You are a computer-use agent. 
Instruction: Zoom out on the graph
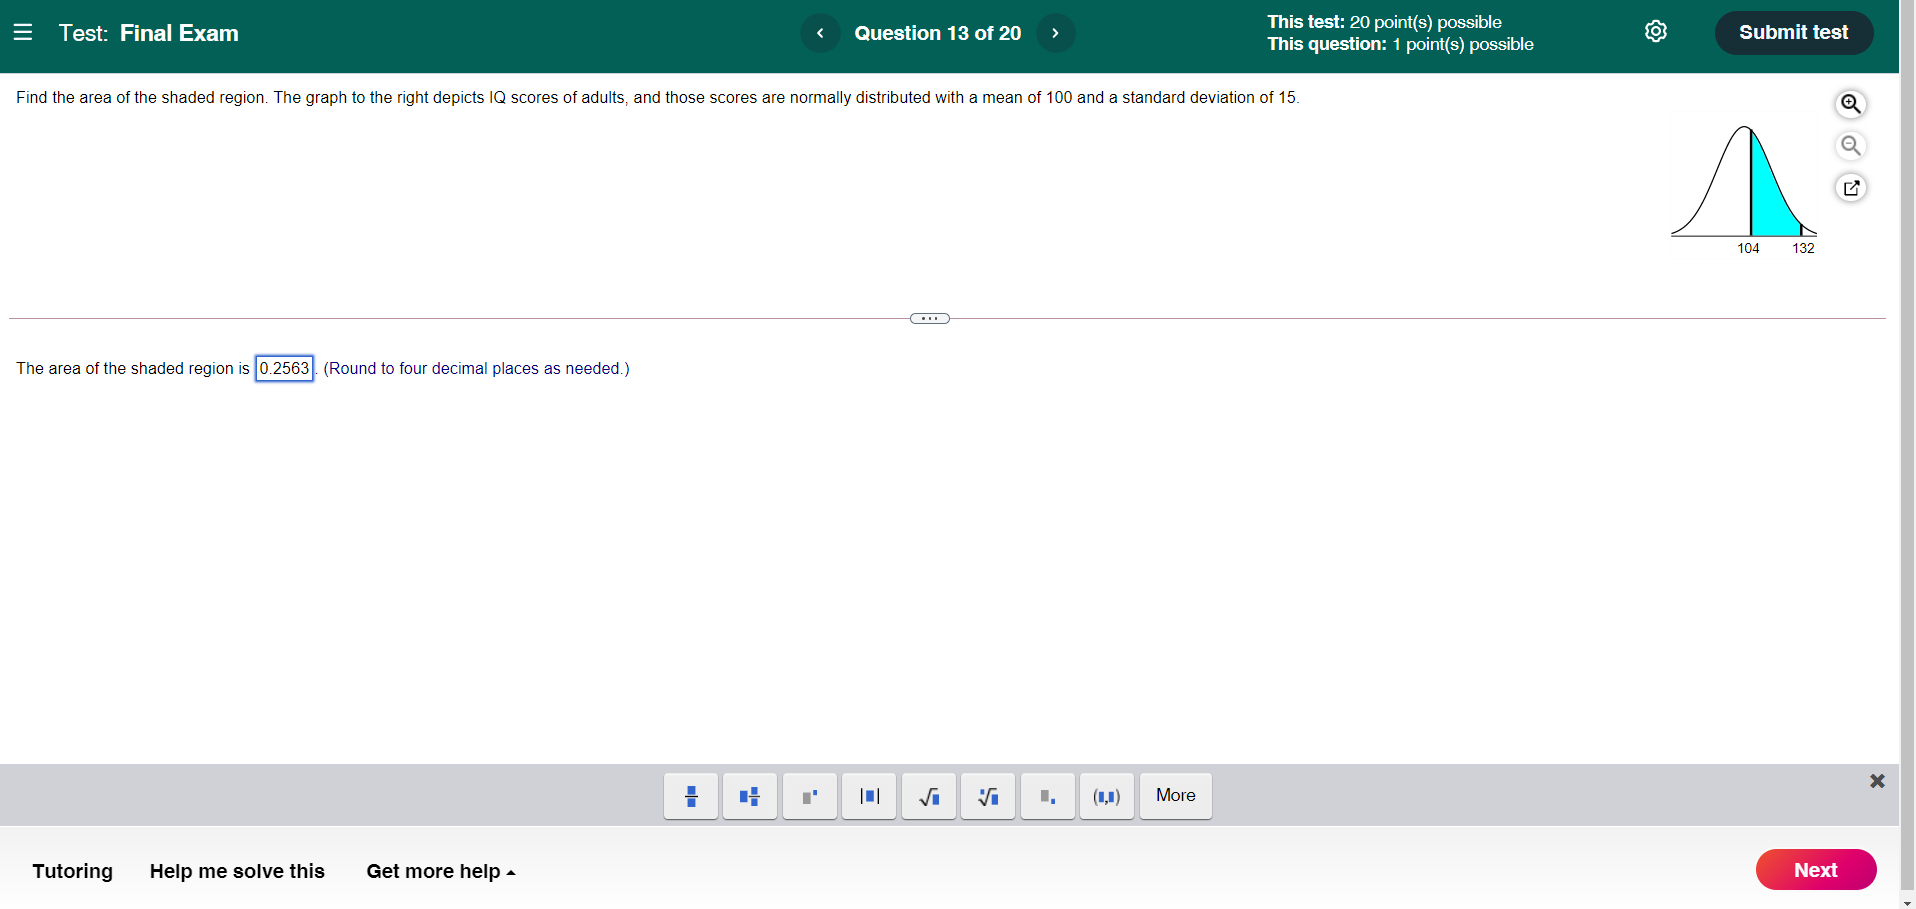1851,146
